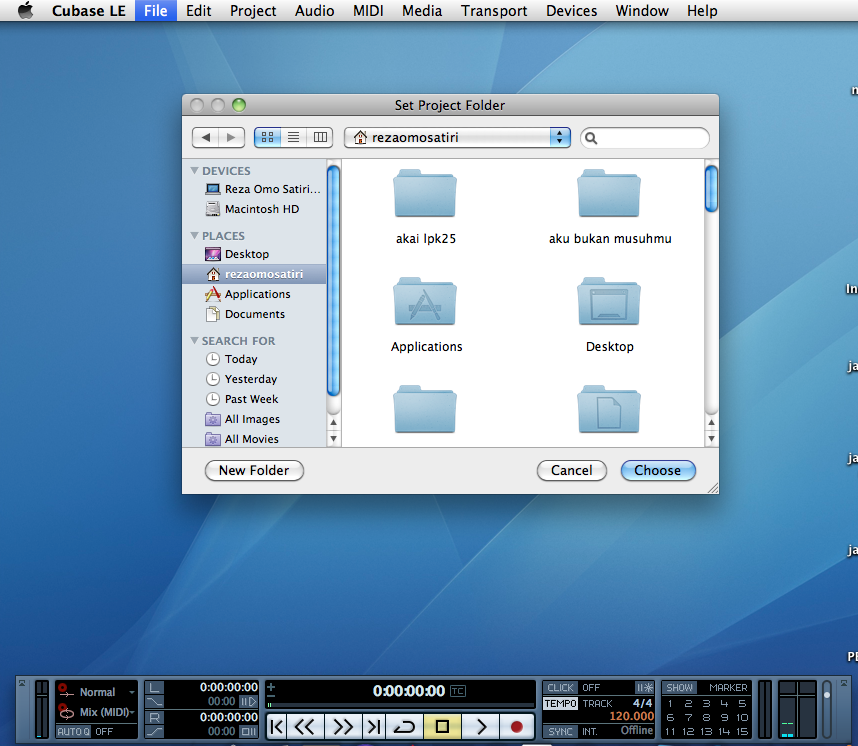Click the tempo value 120.000
This screenshot has height=746, width=858.
631,716
